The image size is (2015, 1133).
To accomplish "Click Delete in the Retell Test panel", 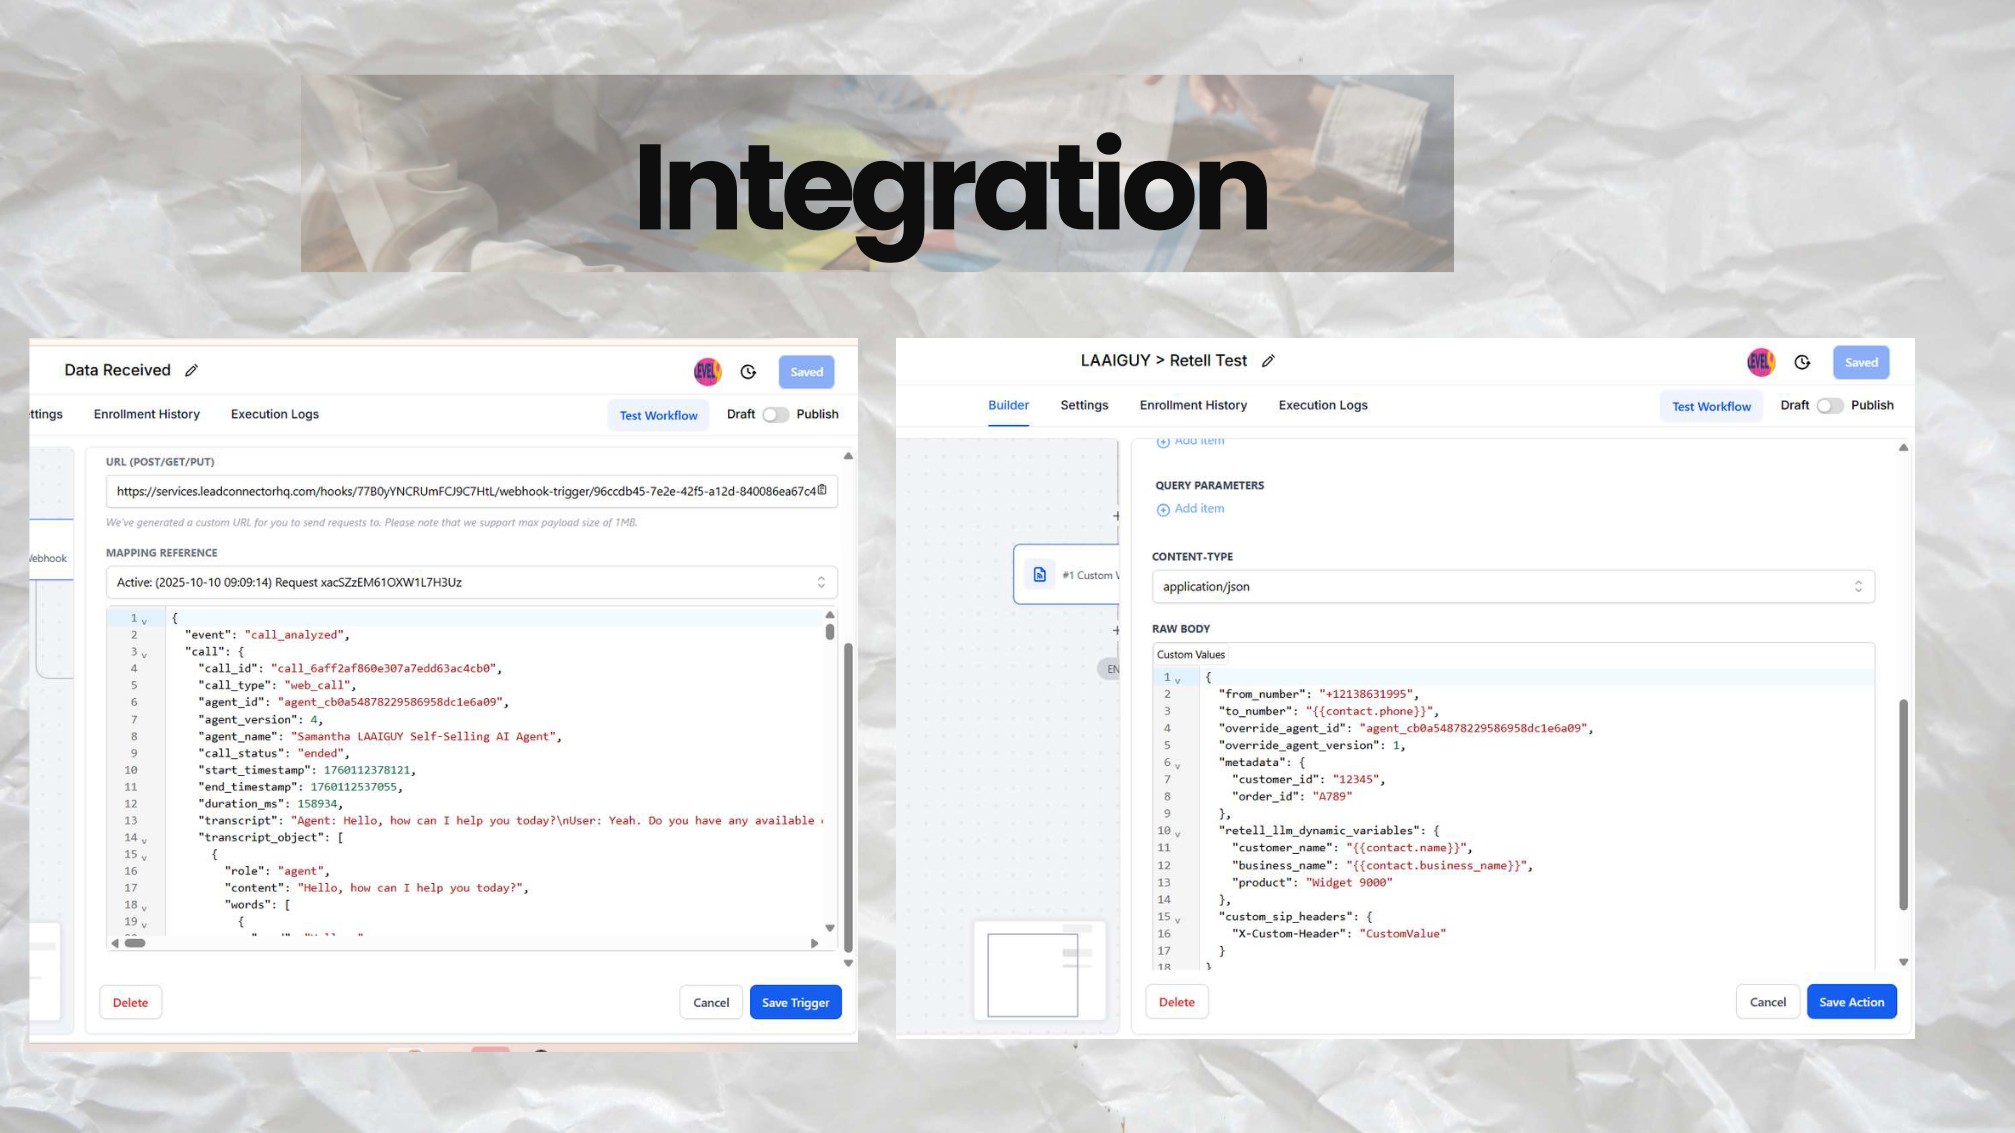I will [x=1177, y=1002].
